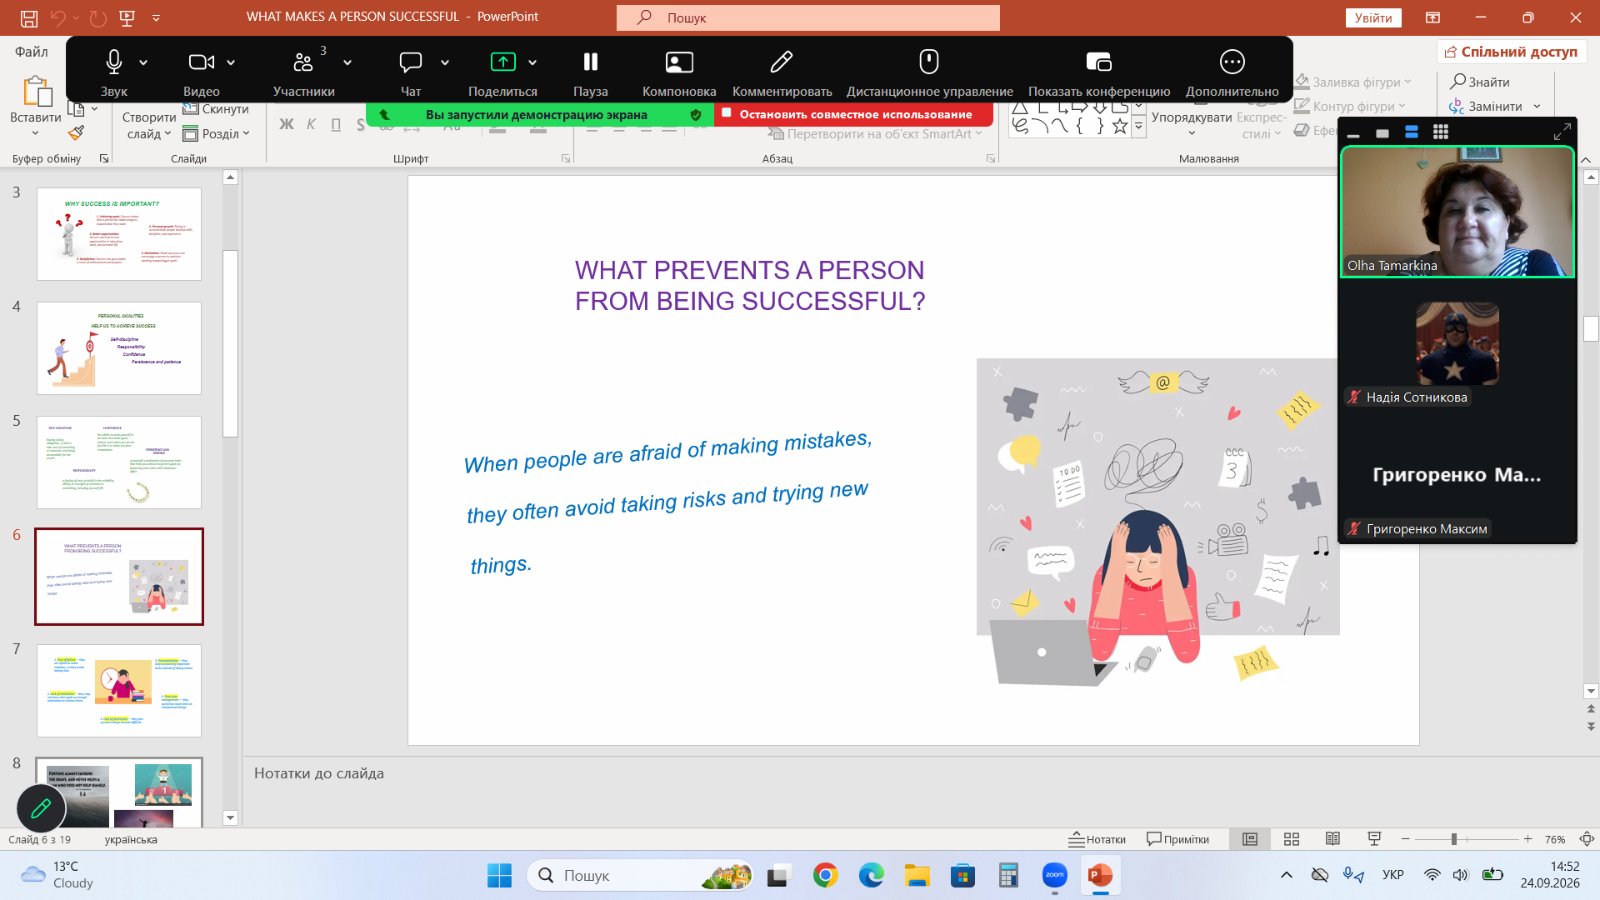Pause screen share with Пауза

tap(591, 62)
